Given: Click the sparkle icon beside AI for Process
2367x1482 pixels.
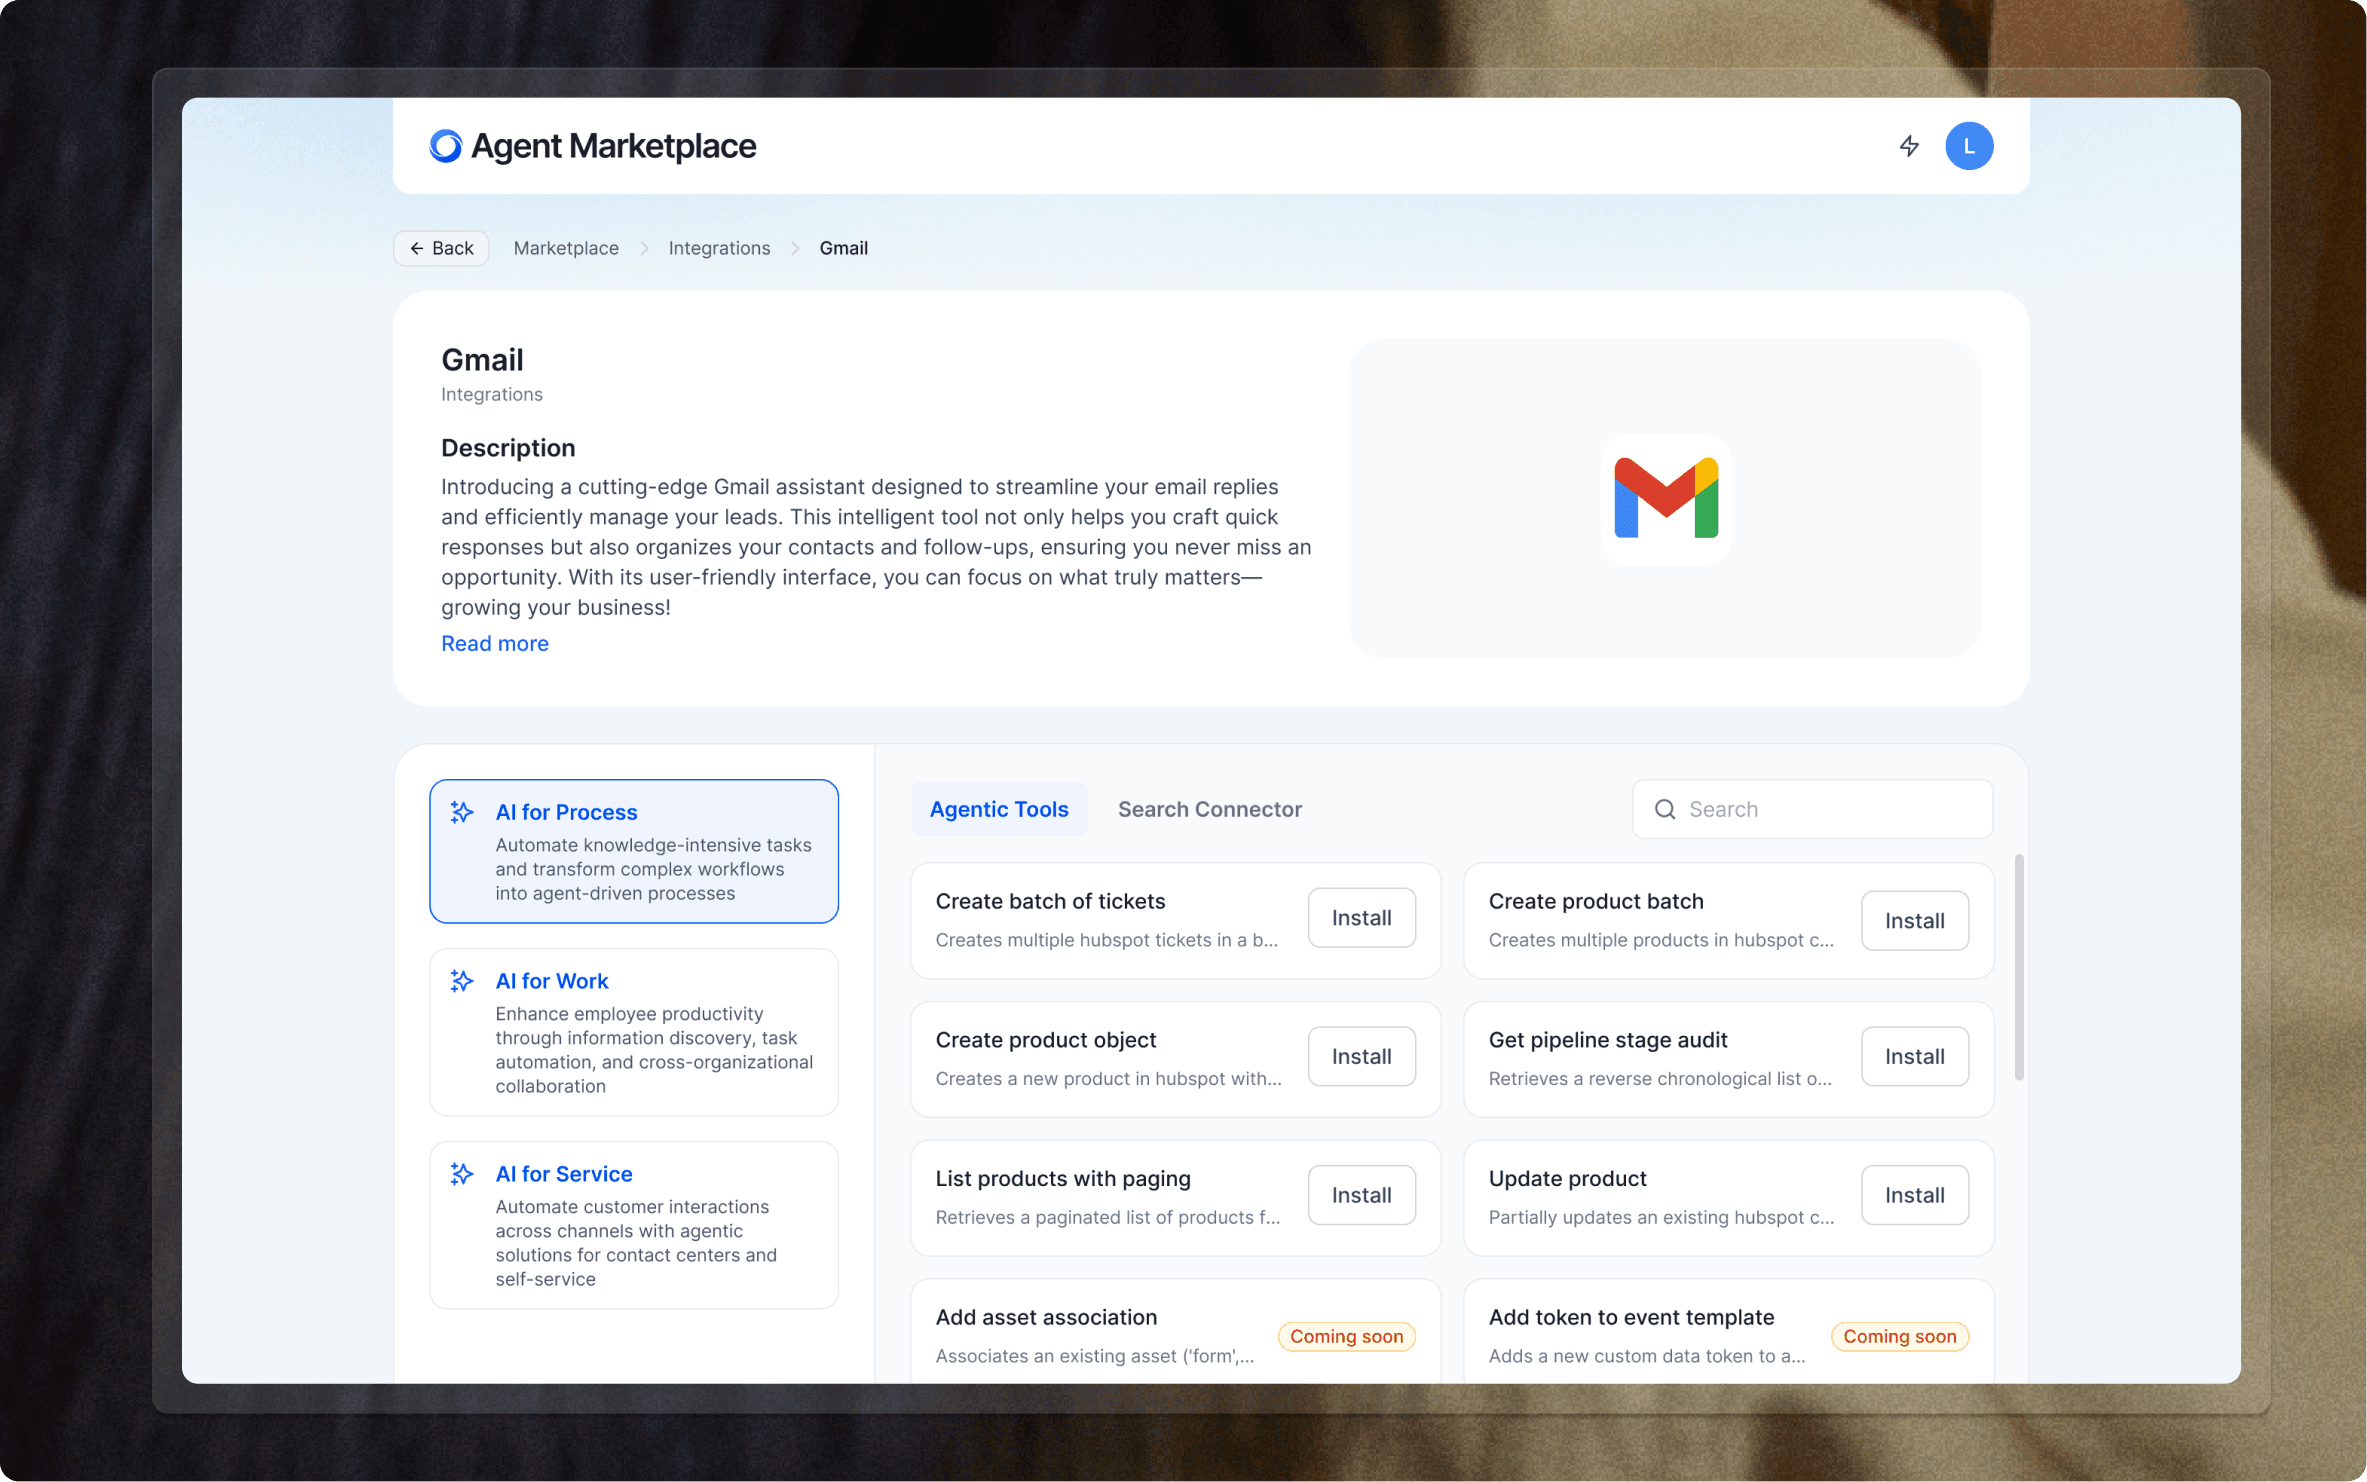Looking at the screenshot, I should pyautogui.click(x=461, y=812).
